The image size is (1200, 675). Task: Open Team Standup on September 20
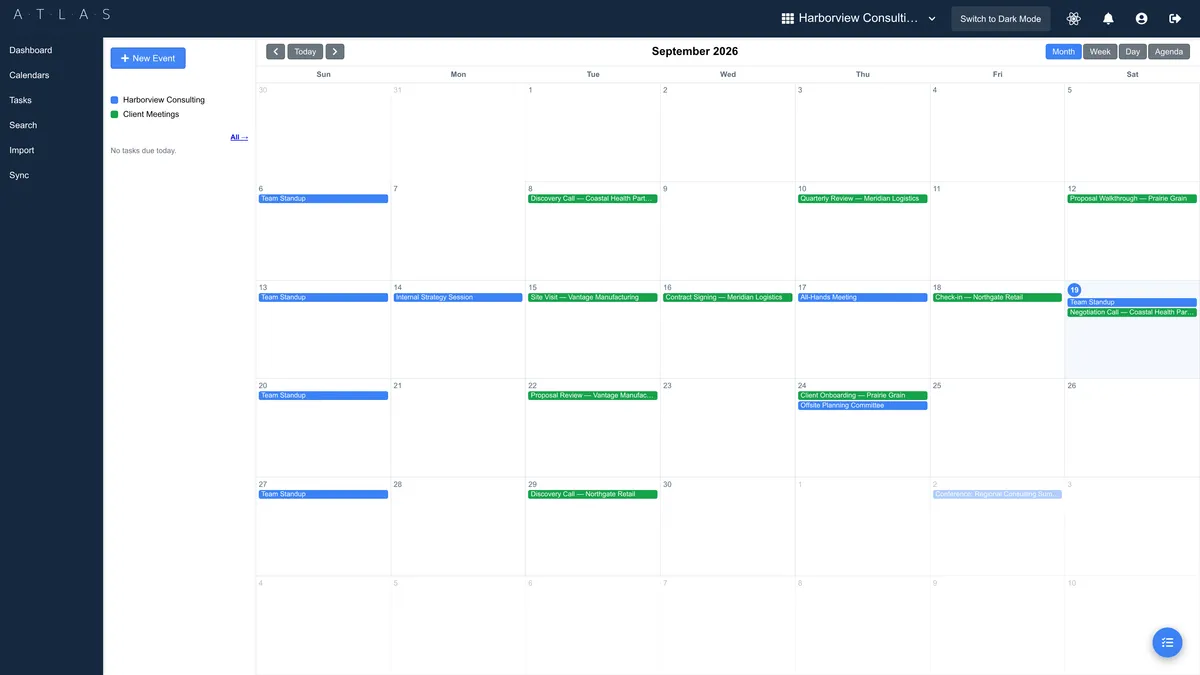[323, 396]
